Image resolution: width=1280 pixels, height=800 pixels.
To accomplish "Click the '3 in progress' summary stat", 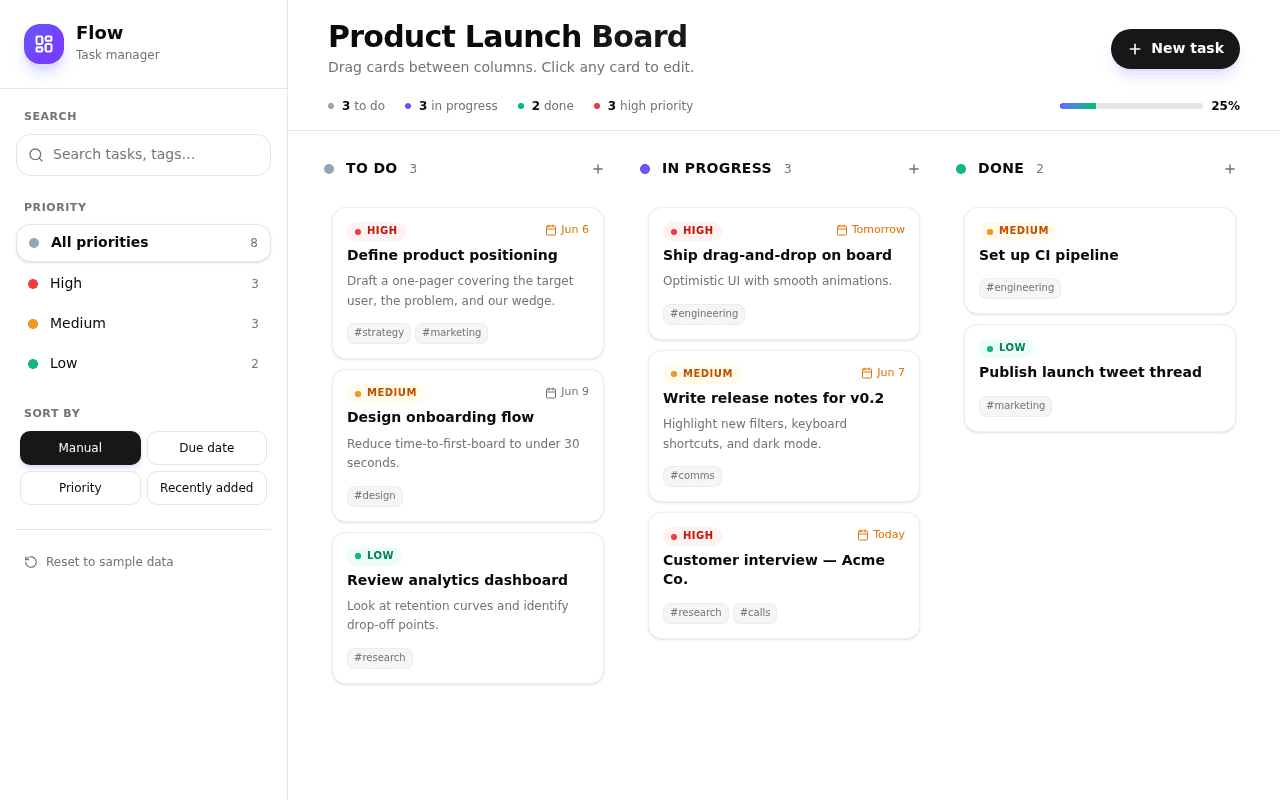I will [x=451, y=106].
